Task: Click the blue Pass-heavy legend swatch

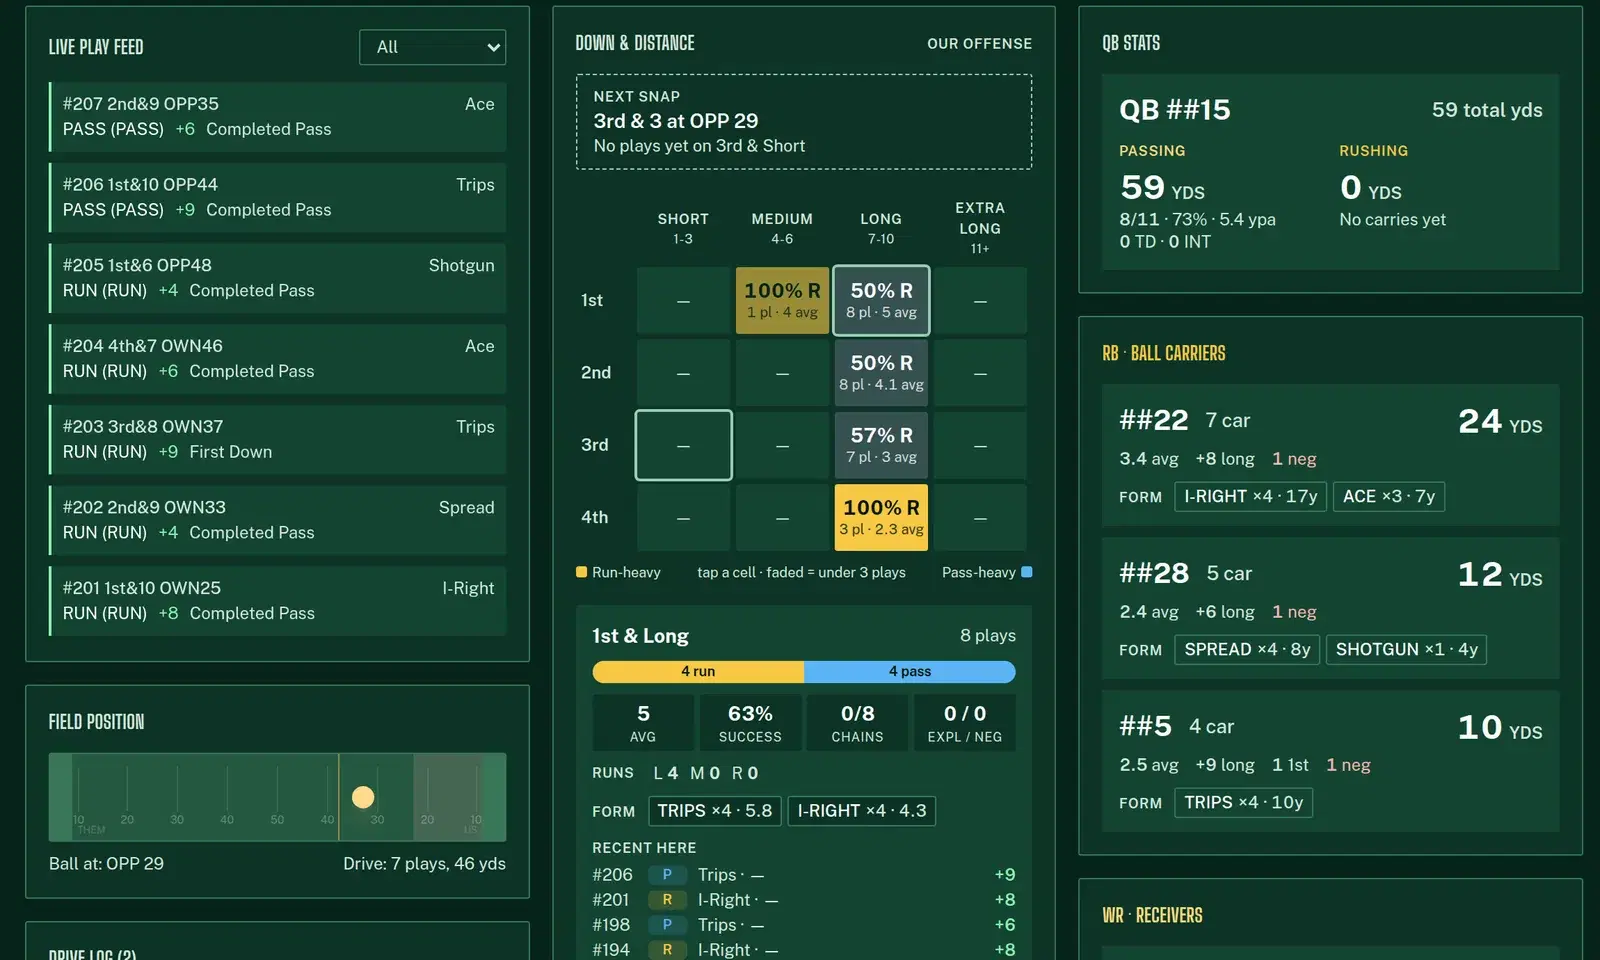Action: point(1027,572)
